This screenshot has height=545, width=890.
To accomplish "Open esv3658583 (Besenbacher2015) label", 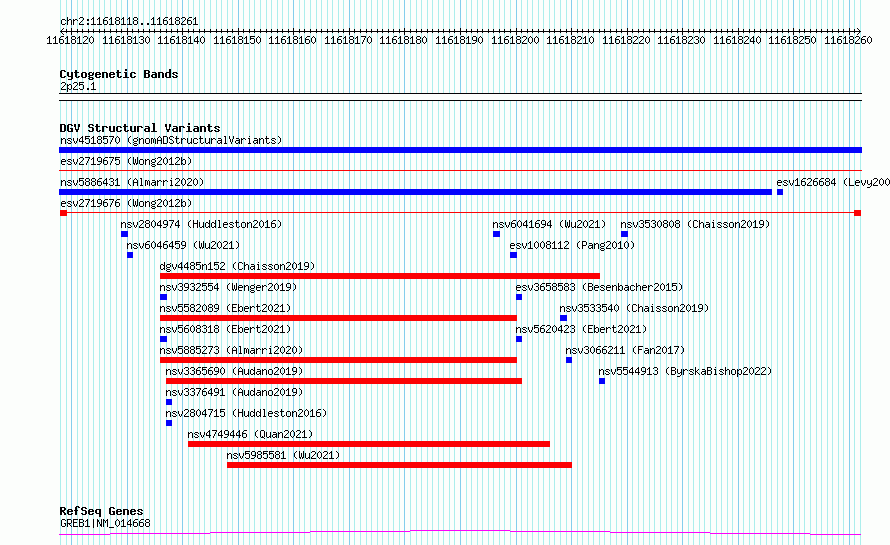I will [599, 287].
